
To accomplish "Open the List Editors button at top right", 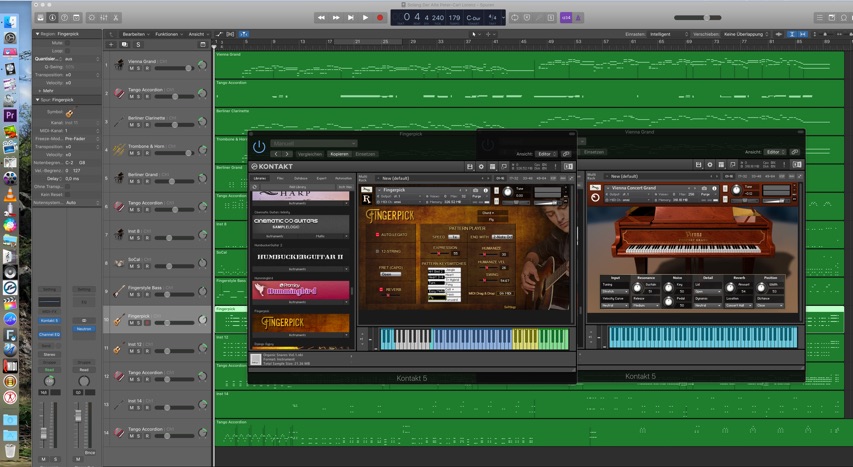I will click(x=819, y=17).
